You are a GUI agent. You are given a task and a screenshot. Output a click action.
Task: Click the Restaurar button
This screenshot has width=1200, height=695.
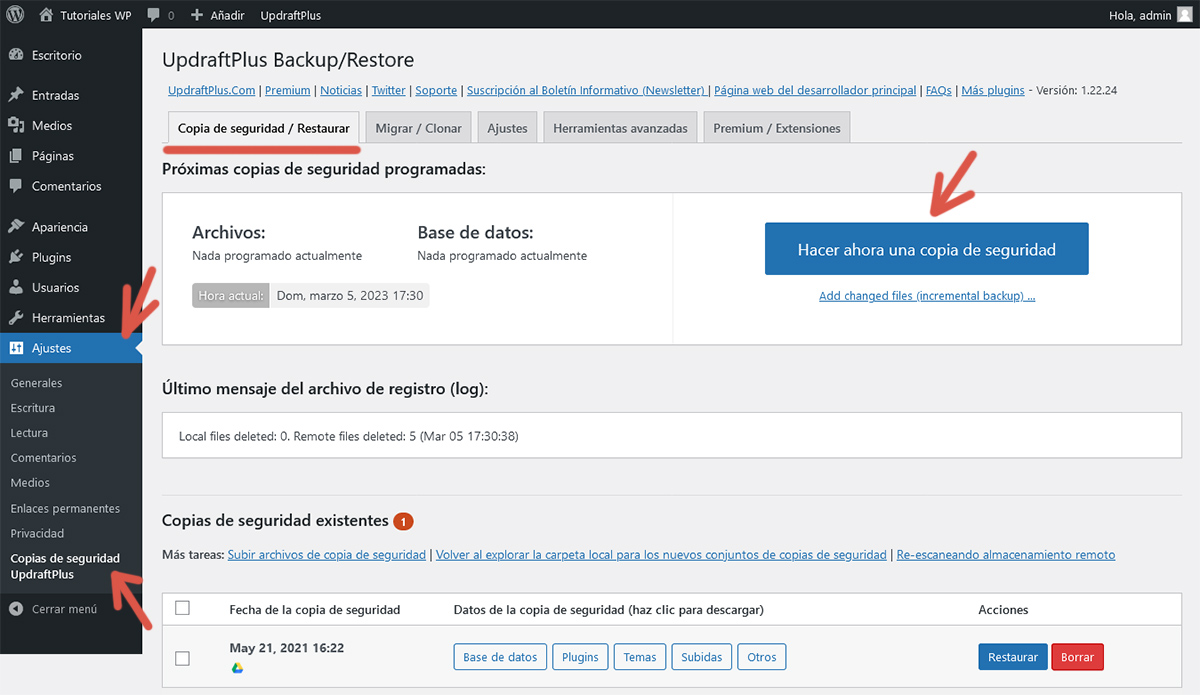point(1013,657)
